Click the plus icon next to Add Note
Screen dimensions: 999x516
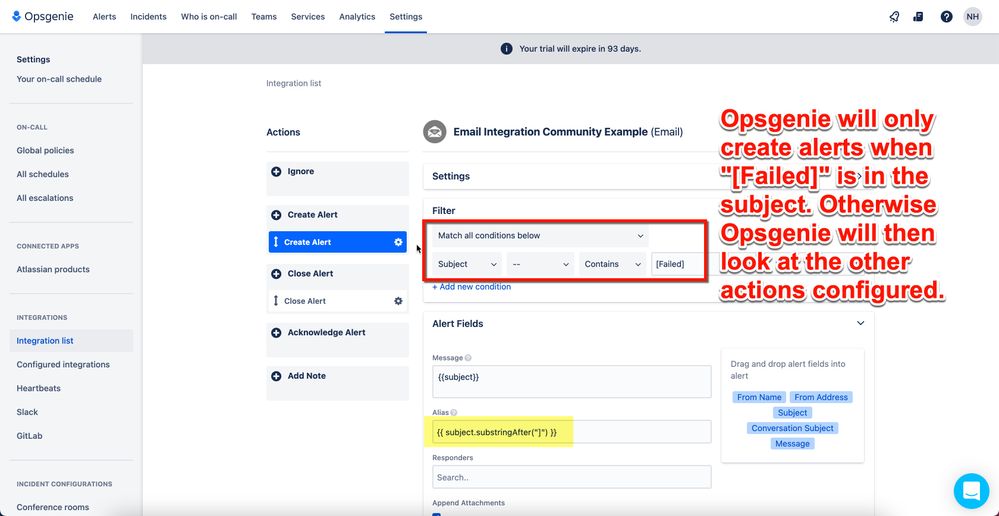tap(276, 376)
